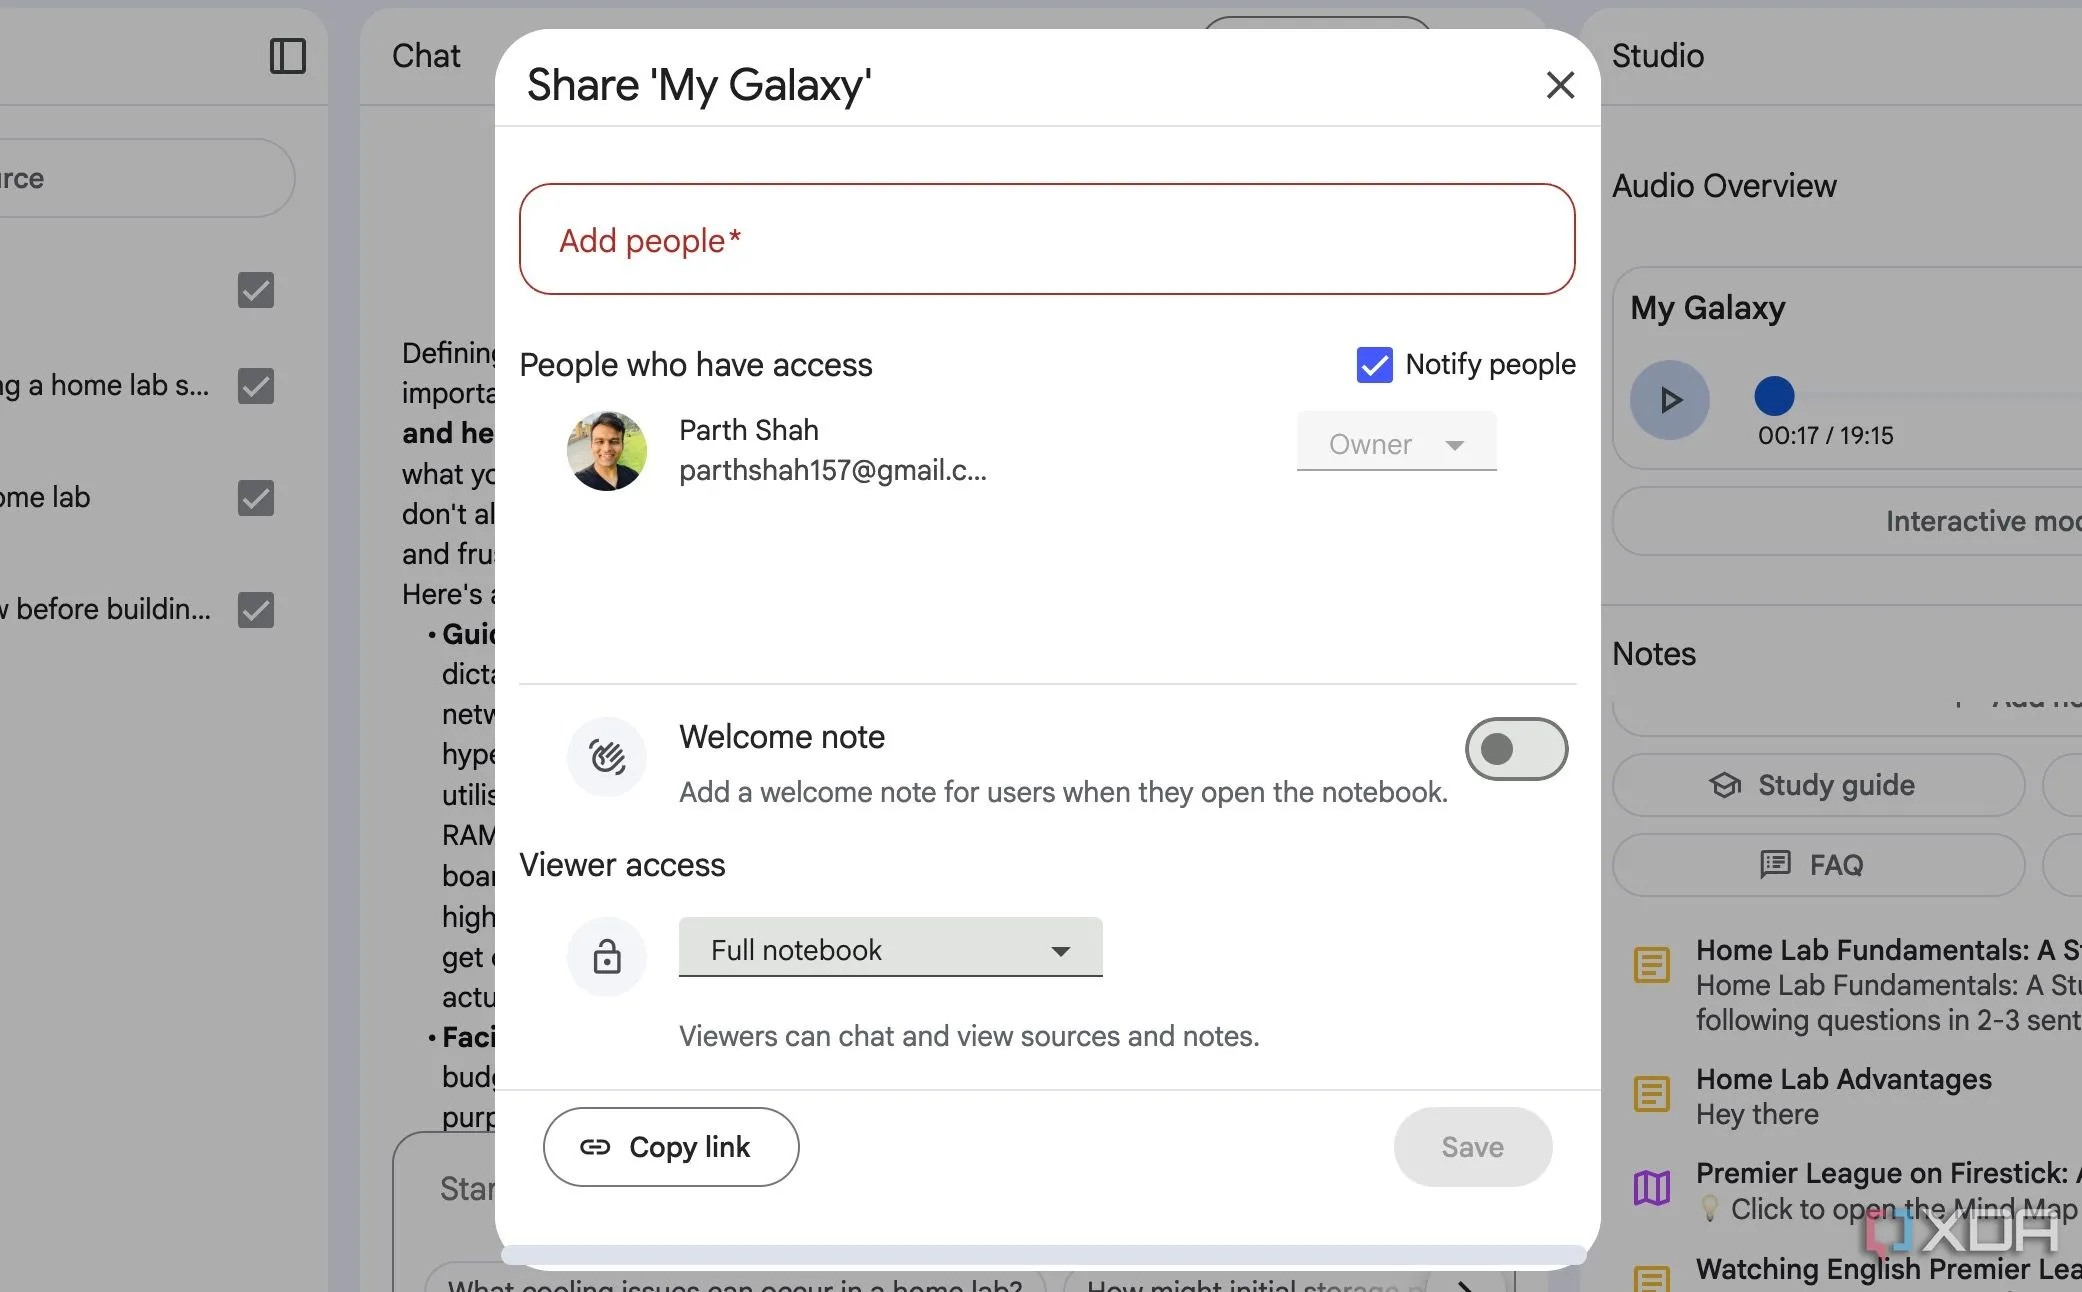Click the Add people input field
This screenshot has width=2082, height=1292.
tap(1047, 240)
